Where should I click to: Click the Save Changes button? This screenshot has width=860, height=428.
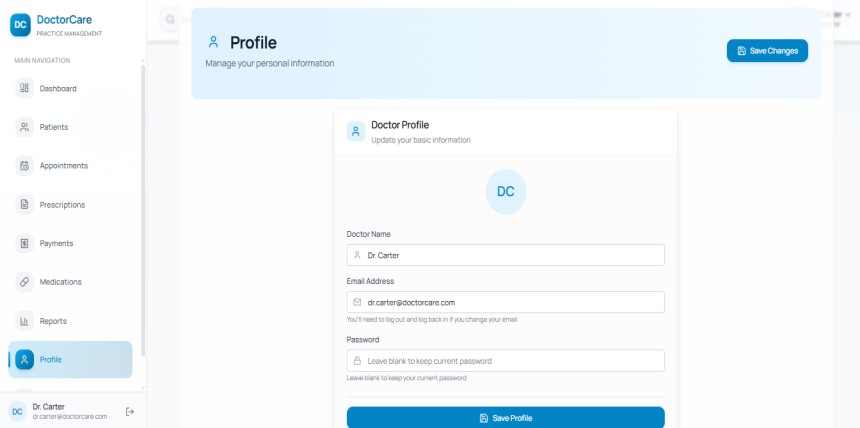tap(767, 51)
